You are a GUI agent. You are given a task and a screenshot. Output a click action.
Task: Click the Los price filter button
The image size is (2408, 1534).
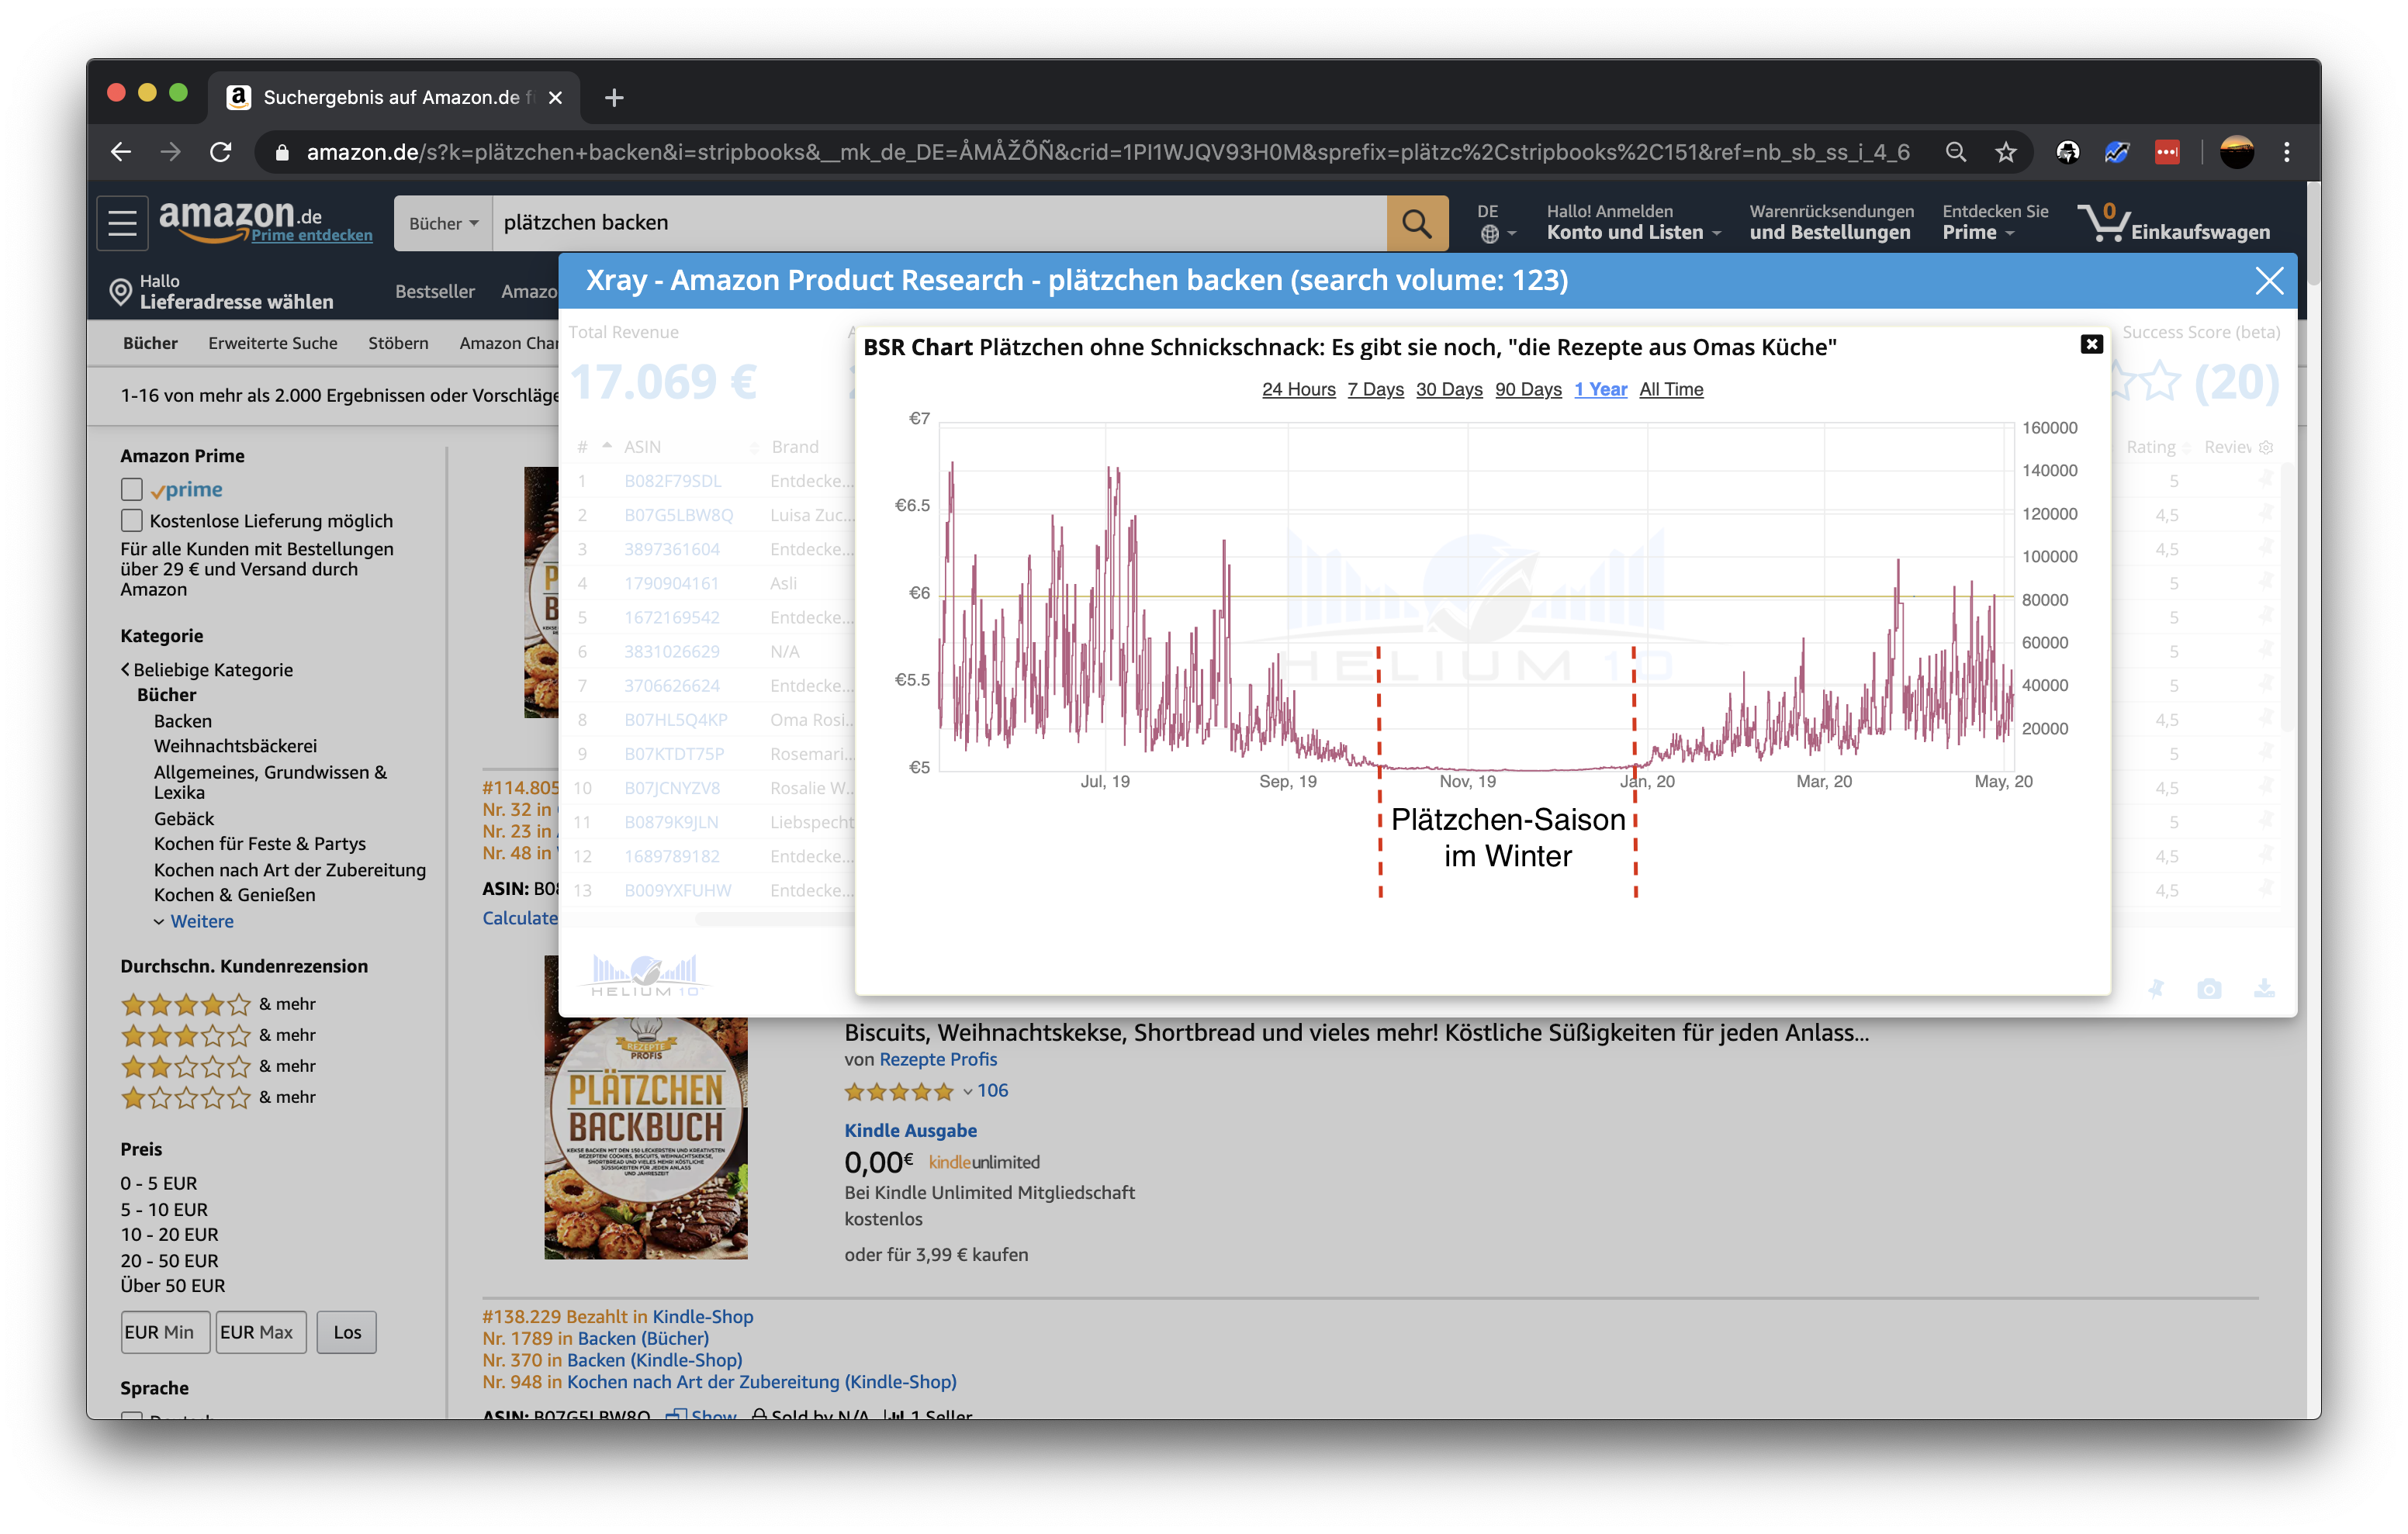pos(347,1332)
